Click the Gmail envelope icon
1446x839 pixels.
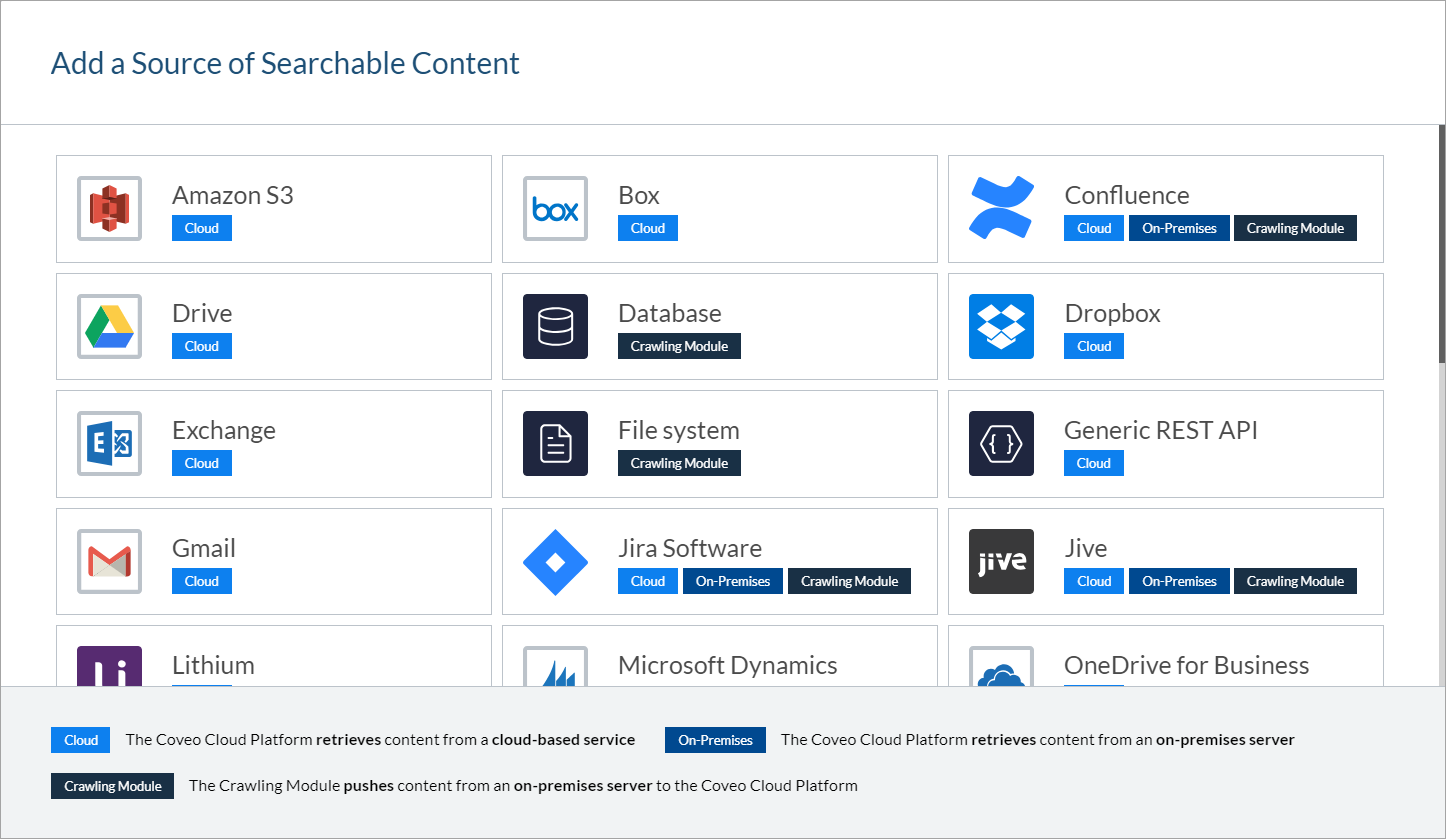[x=109, y=561]
